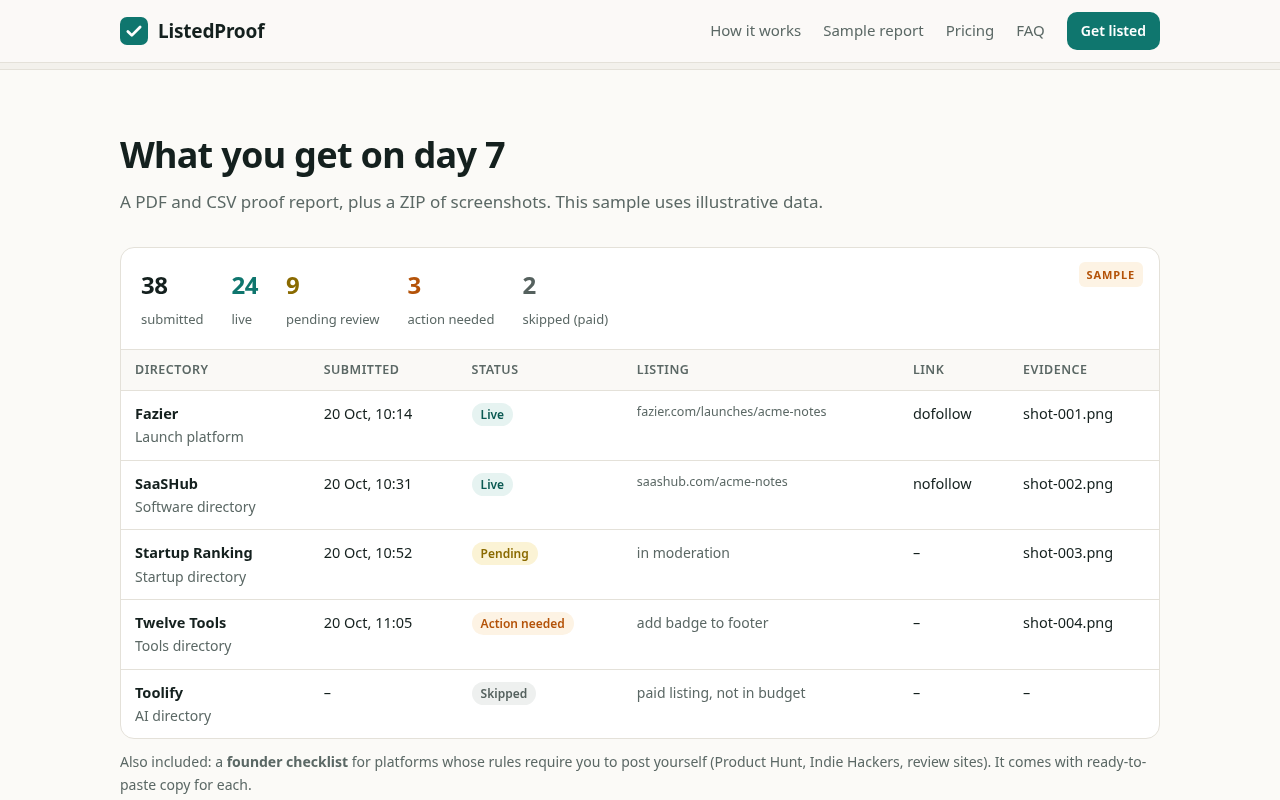Click the ListedProof checkmark logo icon
Image resolution: width=1280 pixels, height=800 pixels.
(x=134, y=31)
